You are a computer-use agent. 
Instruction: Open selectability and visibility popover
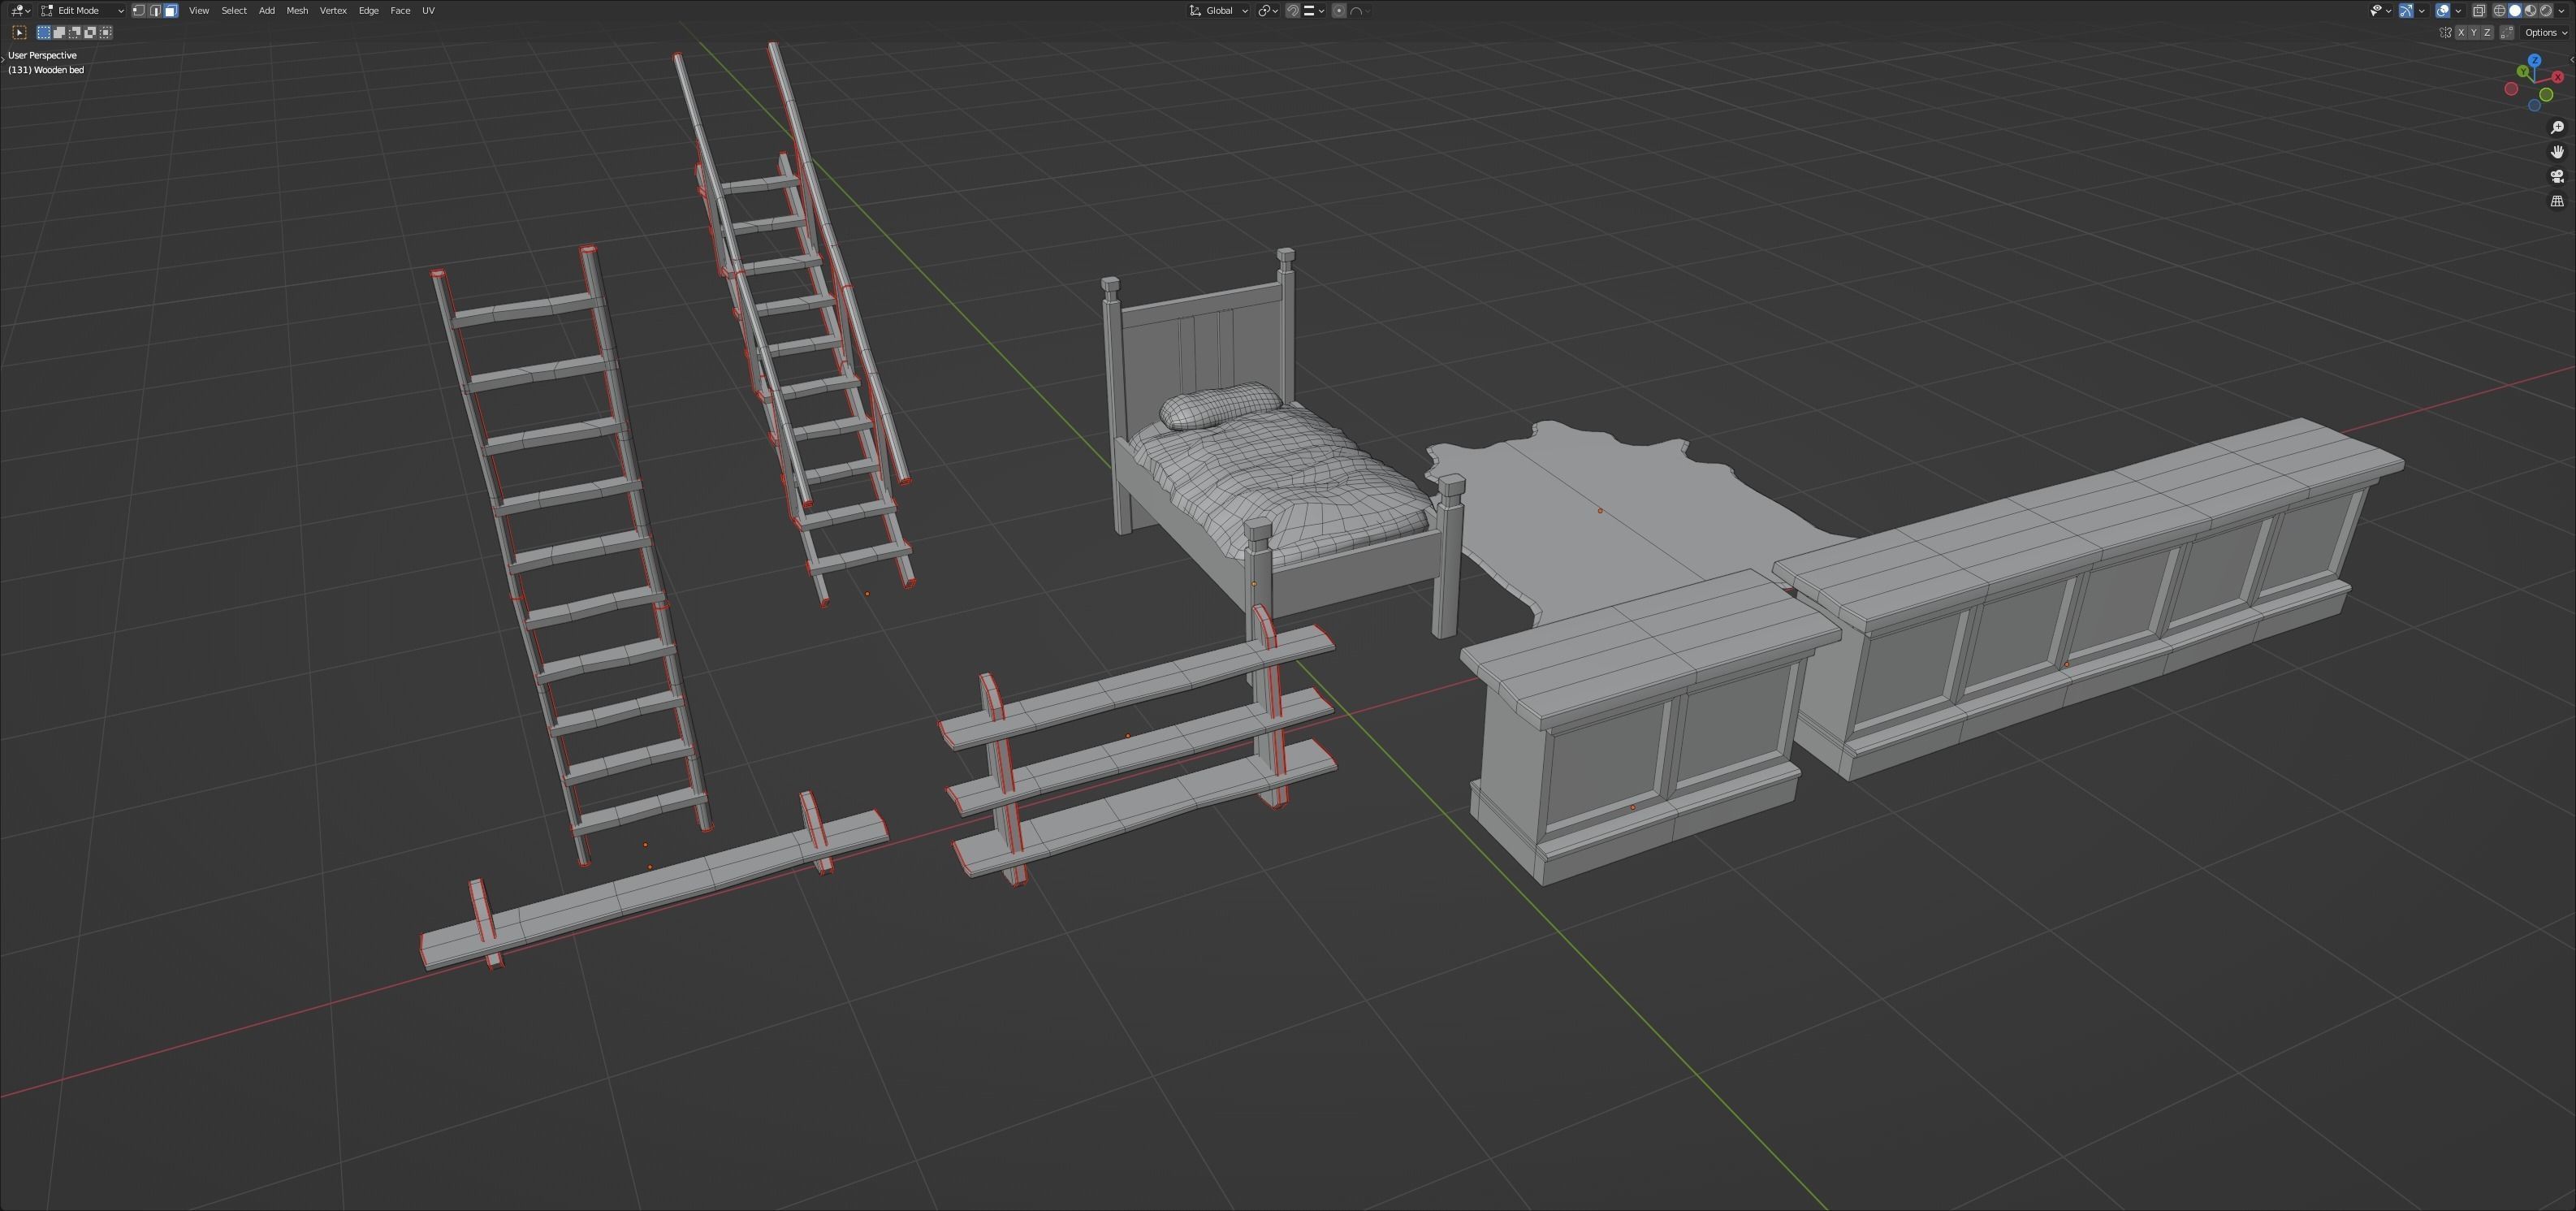coord(2381,11)
